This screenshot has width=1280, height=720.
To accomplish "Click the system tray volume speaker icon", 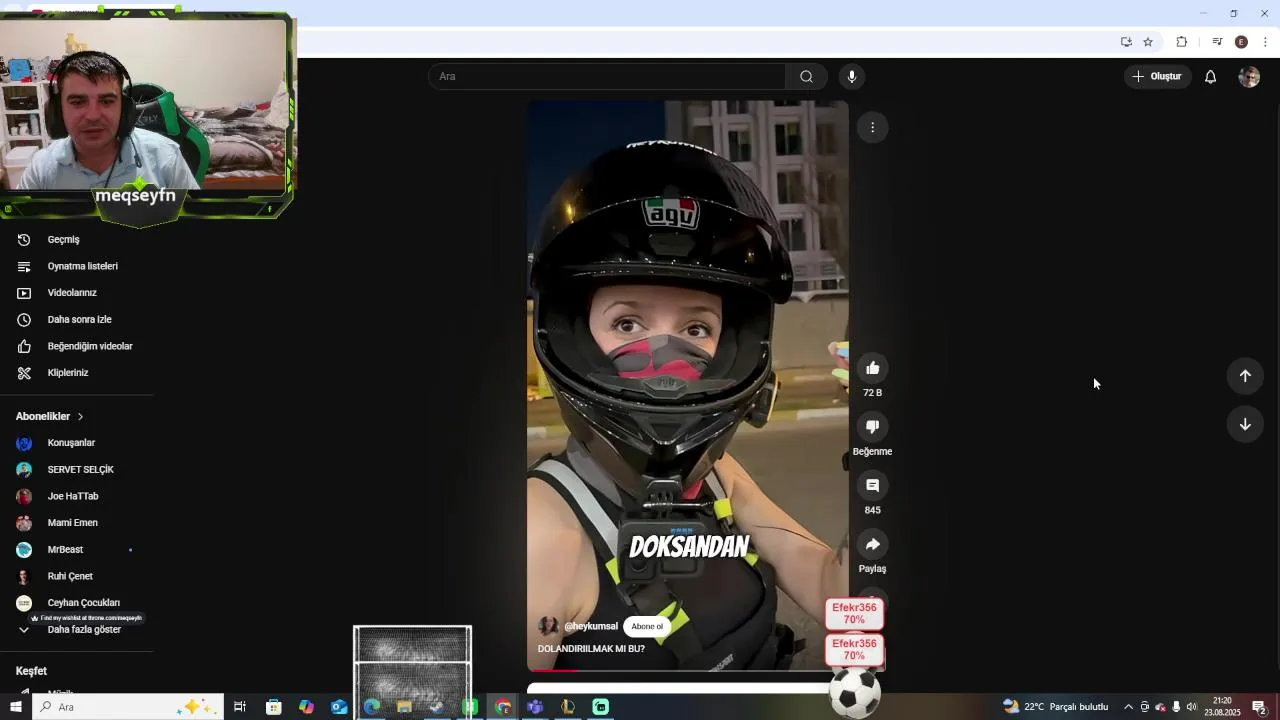I will click(1191, 707).
